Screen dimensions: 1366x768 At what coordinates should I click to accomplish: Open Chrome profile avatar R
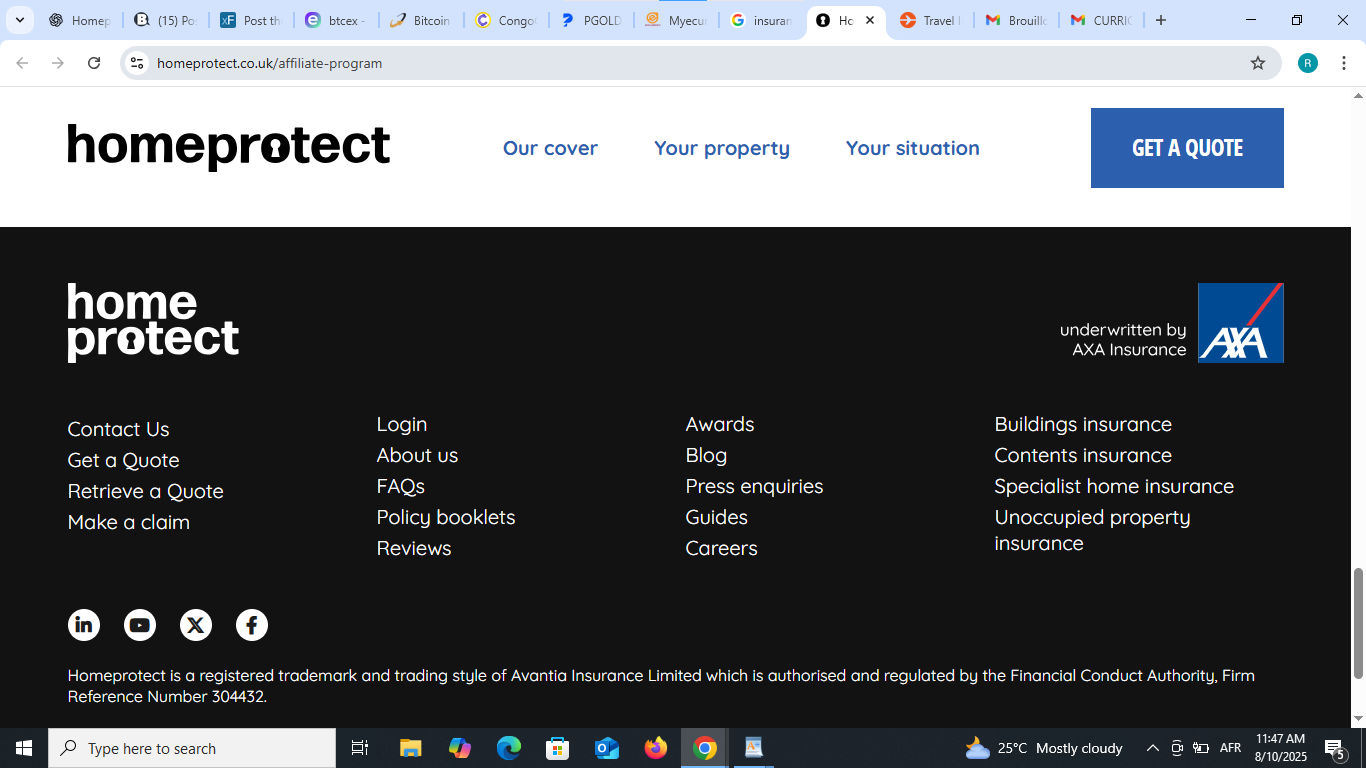point(1308,63)
